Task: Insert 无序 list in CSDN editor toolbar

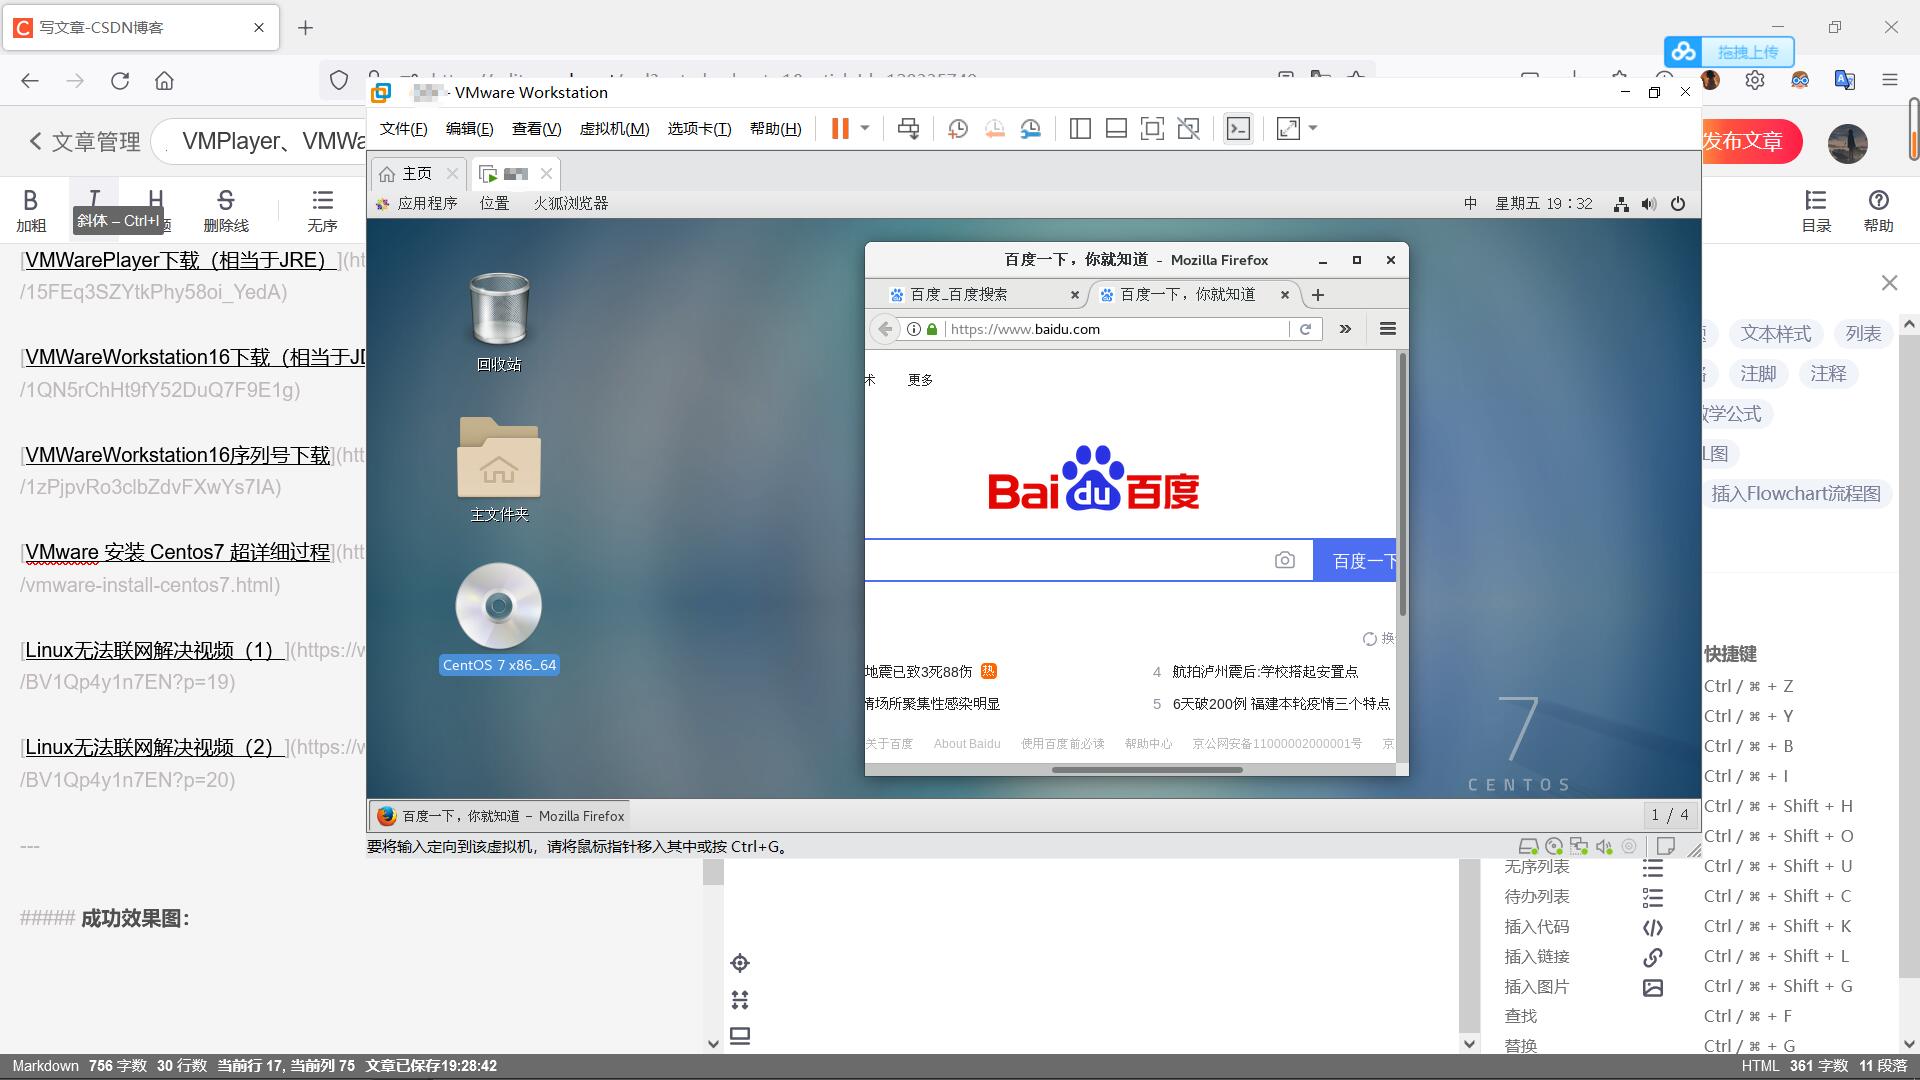Action: [x=322, y=210]
